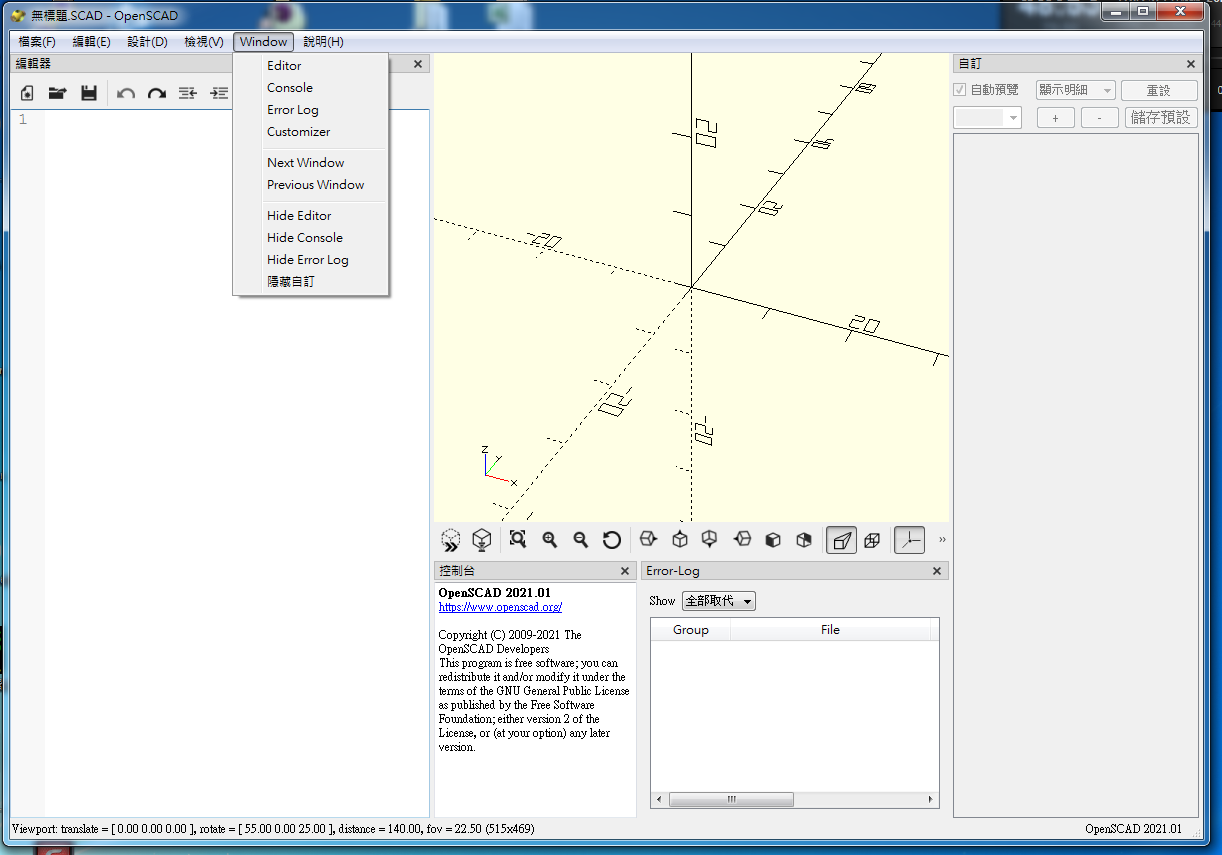Zoom out of the 3D view

(x=580, y=540)
